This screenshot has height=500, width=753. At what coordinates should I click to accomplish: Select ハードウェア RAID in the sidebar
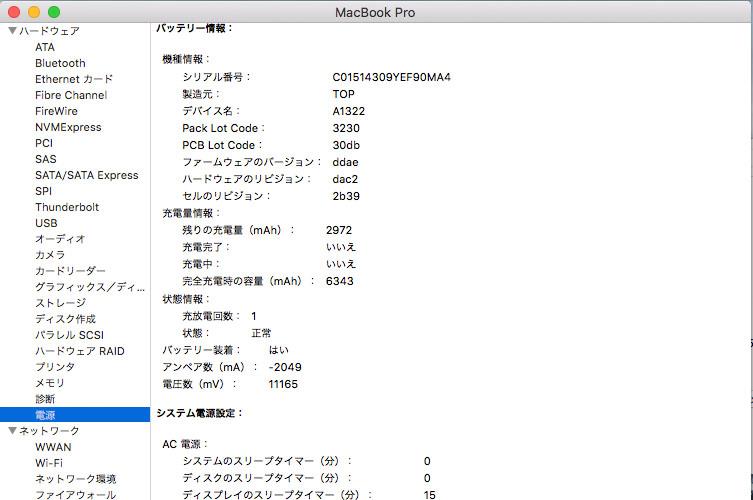pyautogui.click(x=80, y=351)
